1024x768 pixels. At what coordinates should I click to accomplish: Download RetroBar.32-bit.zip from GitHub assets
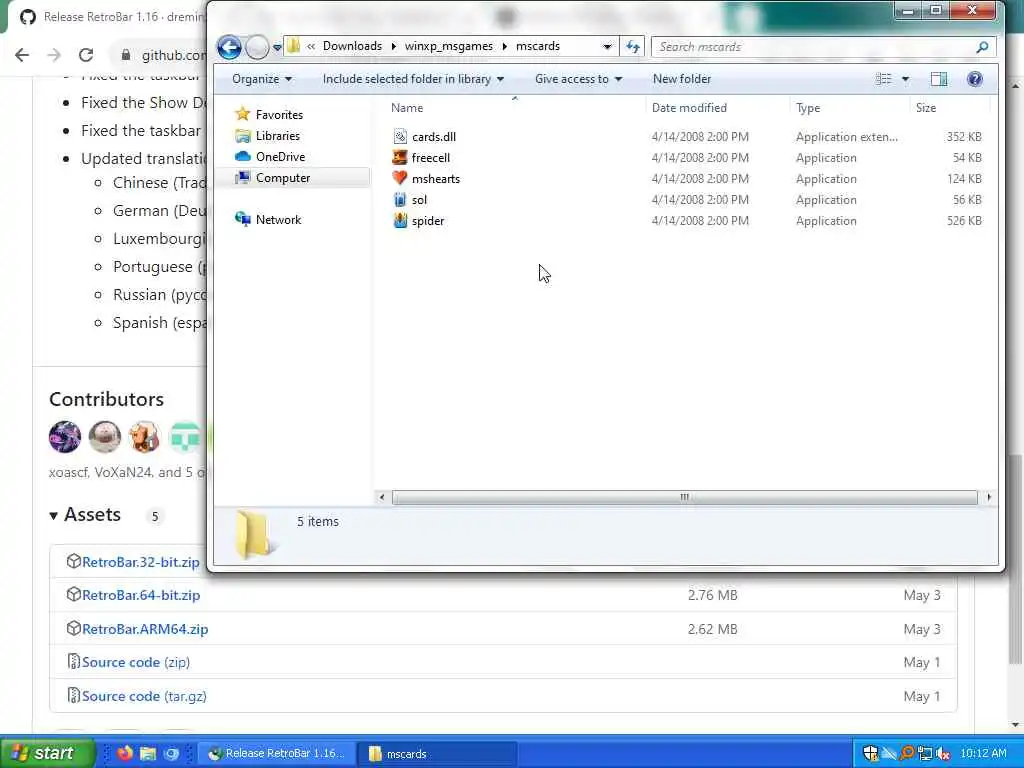(140, 562)
